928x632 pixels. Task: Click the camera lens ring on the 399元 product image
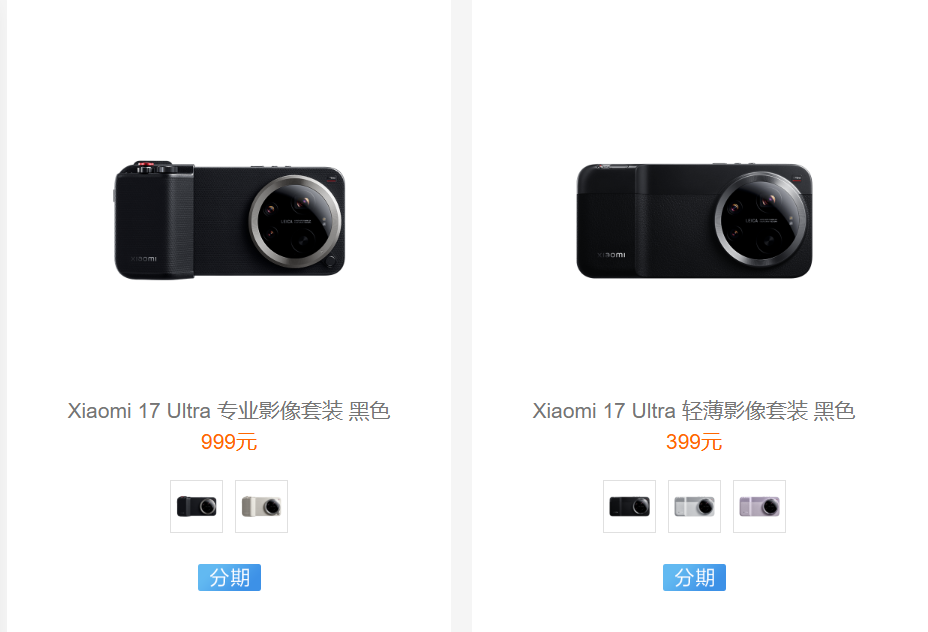pos(761,220)
